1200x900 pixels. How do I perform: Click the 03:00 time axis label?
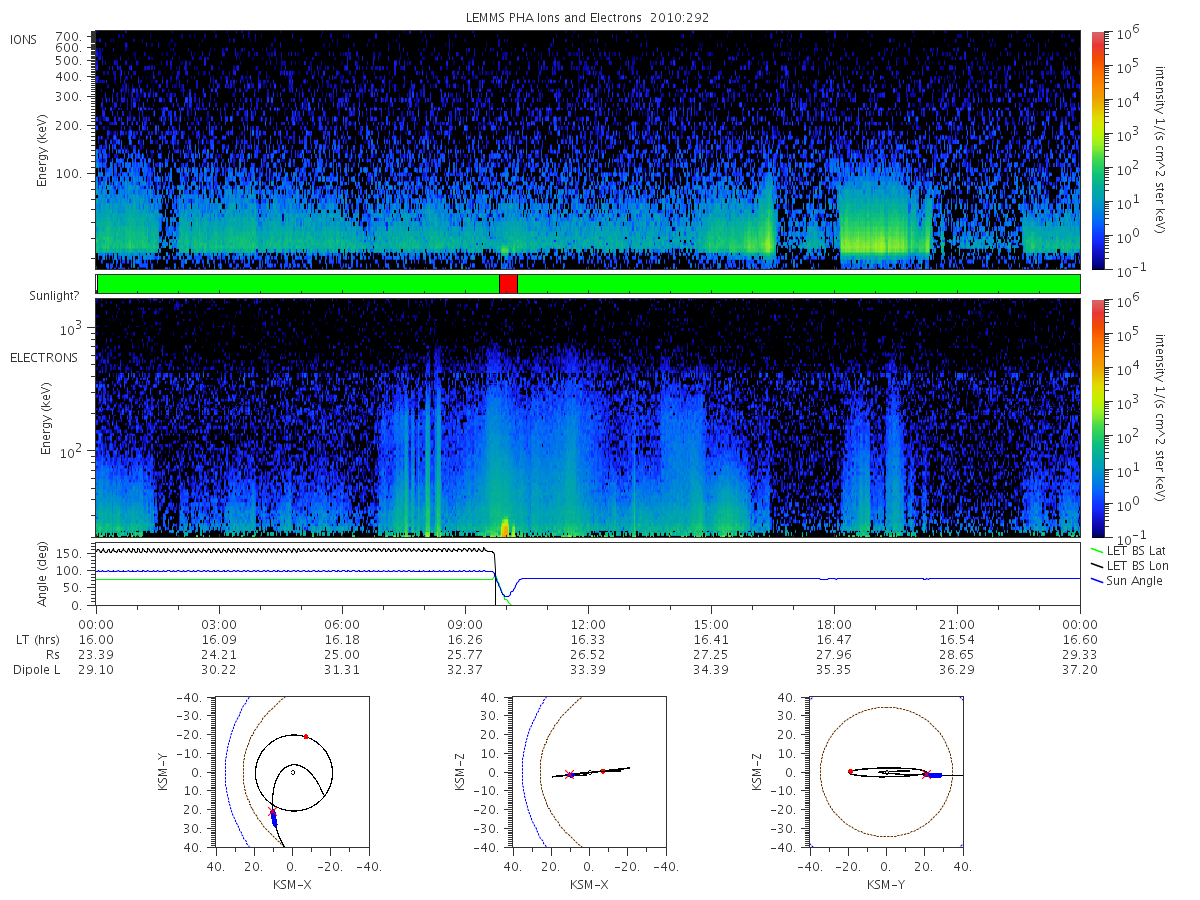219,624
